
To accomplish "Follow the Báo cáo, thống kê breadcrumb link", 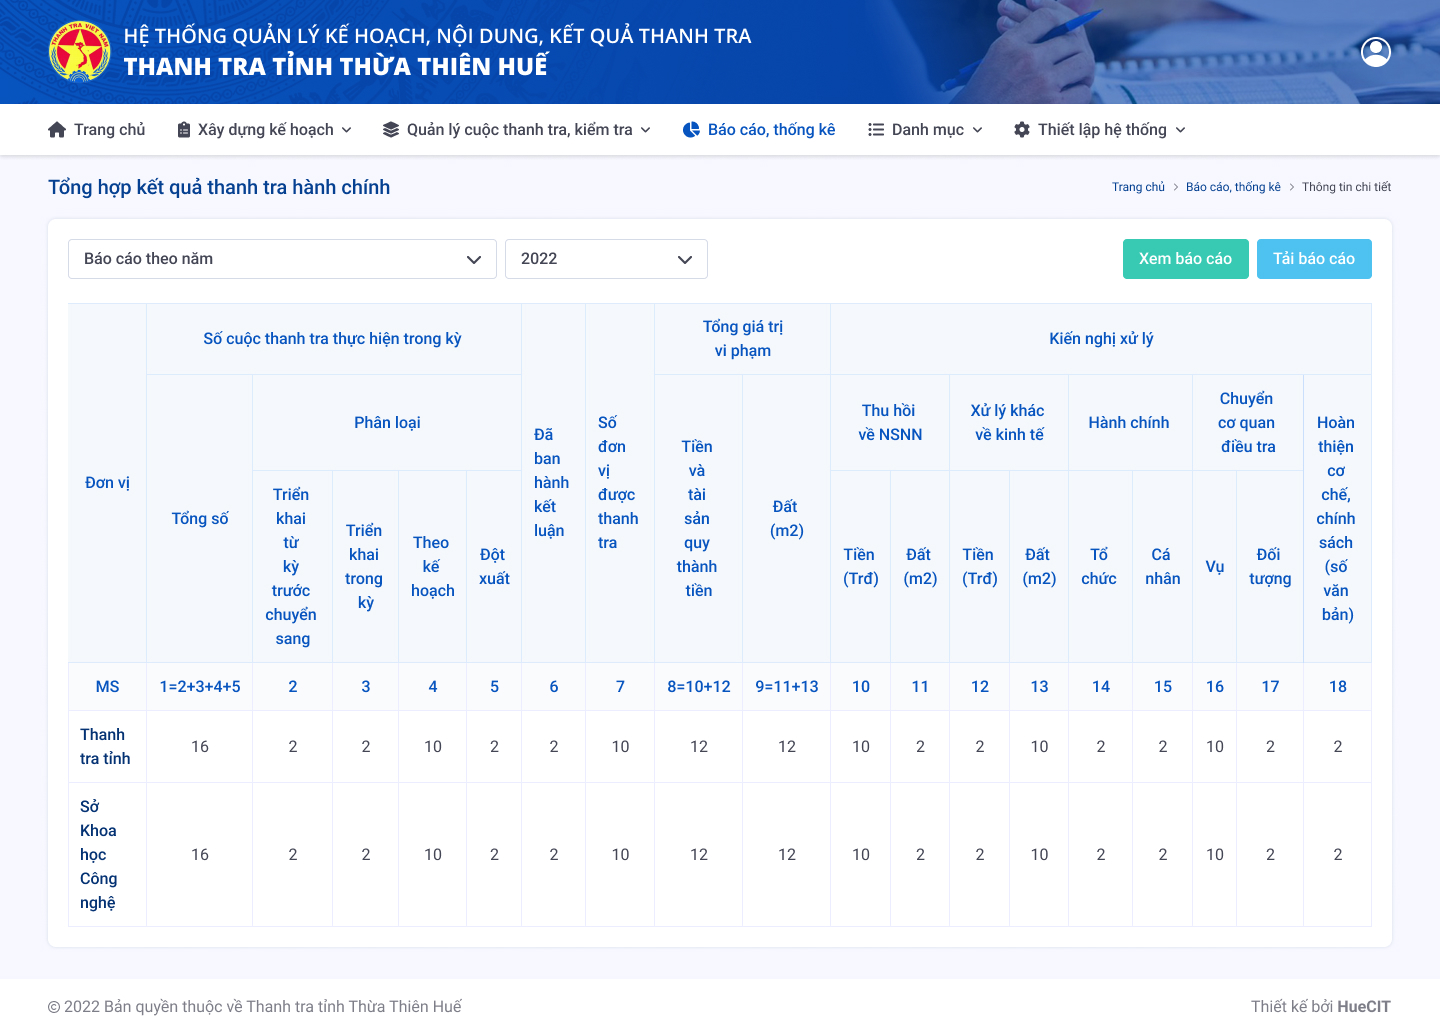I will point(1233,187).
